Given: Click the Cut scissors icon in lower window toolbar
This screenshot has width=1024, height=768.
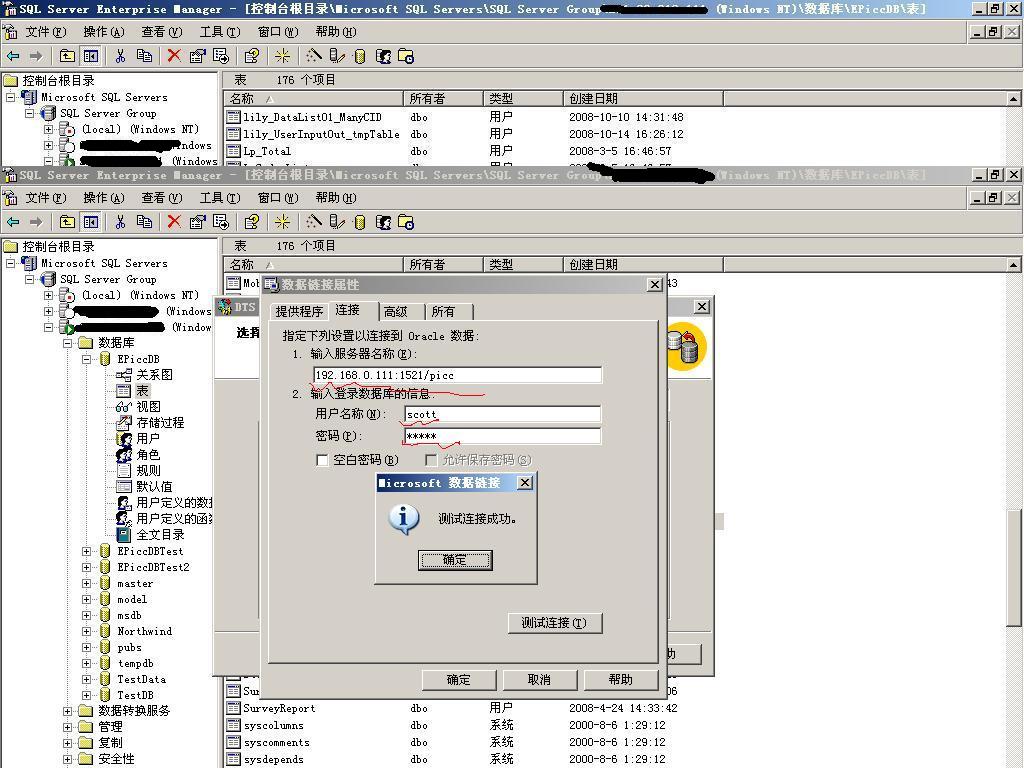Looking at the screenshot, I should [x=120, y=223].
